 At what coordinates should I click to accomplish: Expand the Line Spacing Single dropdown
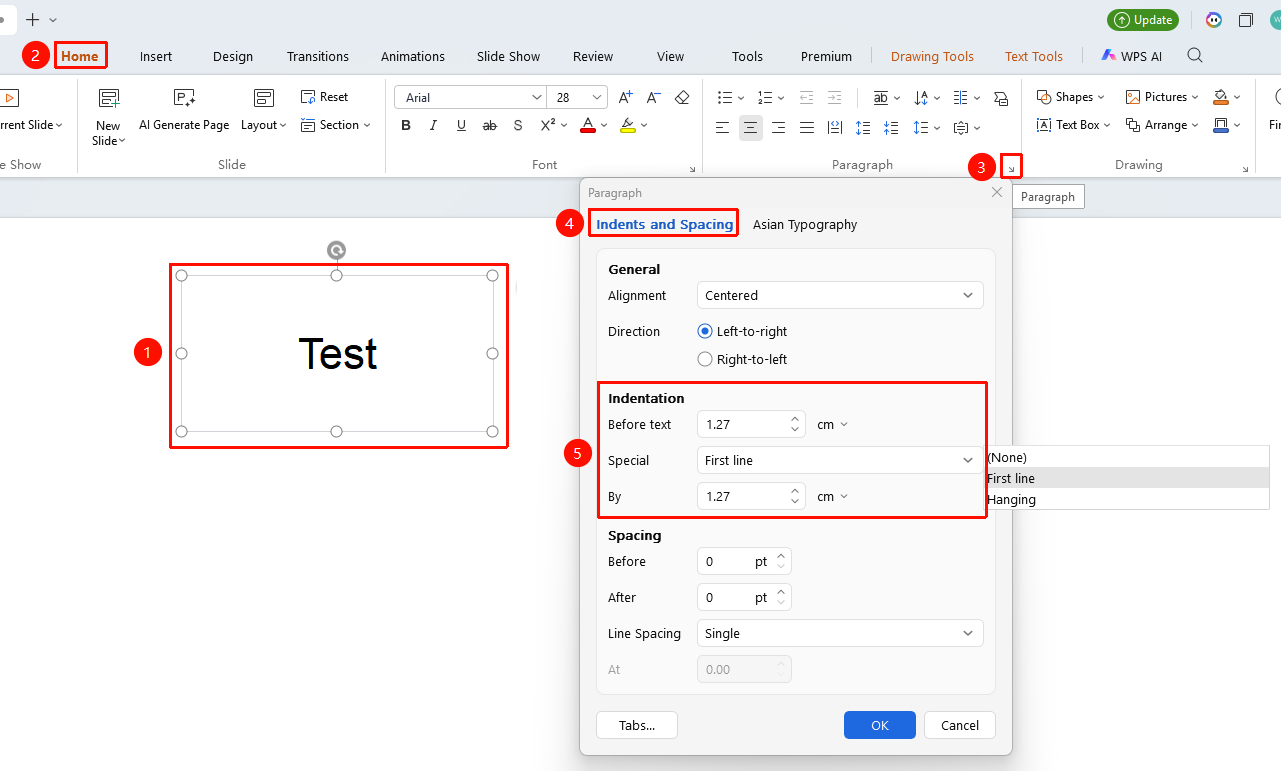(x=840, y=633)
